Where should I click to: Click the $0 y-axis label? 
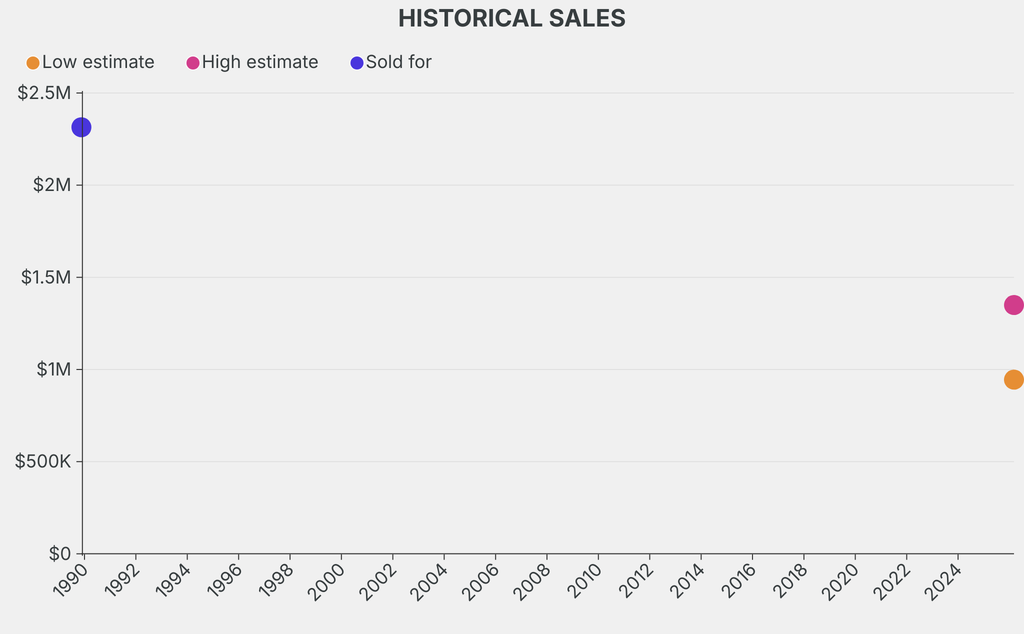[59, 553]
